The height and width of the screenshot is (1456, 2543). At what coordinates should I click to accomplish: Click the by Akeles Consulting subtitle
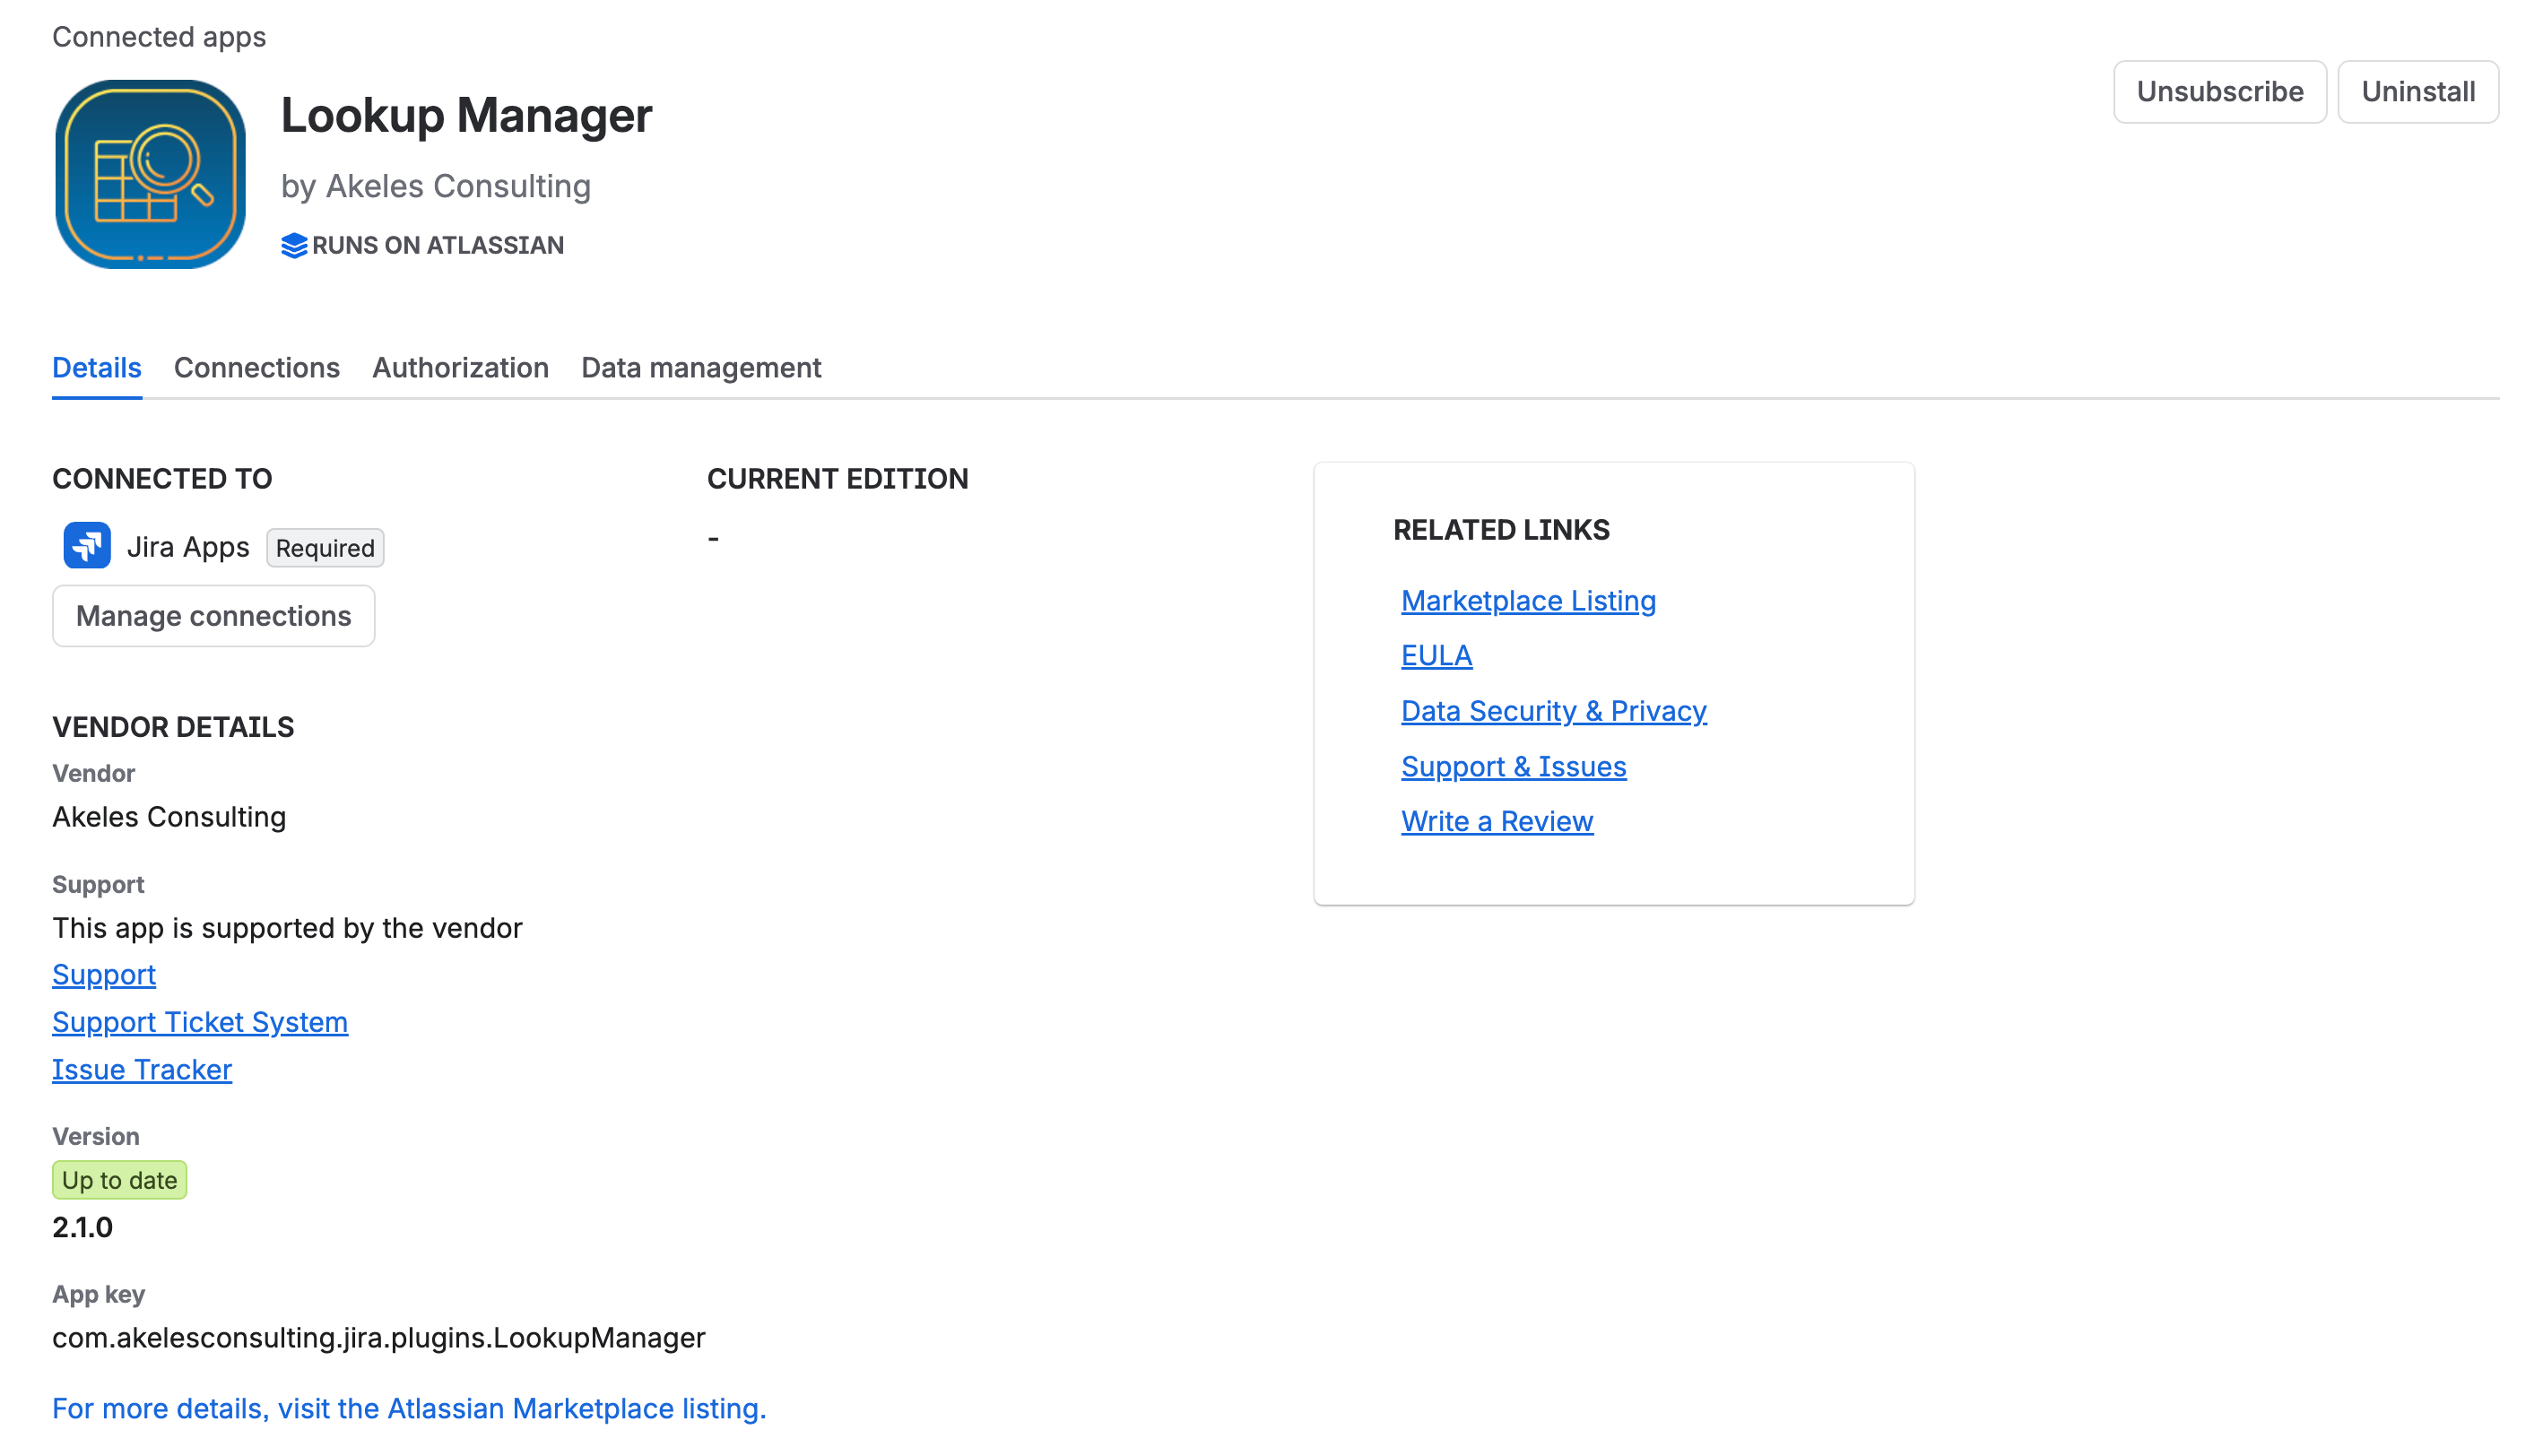436,186
